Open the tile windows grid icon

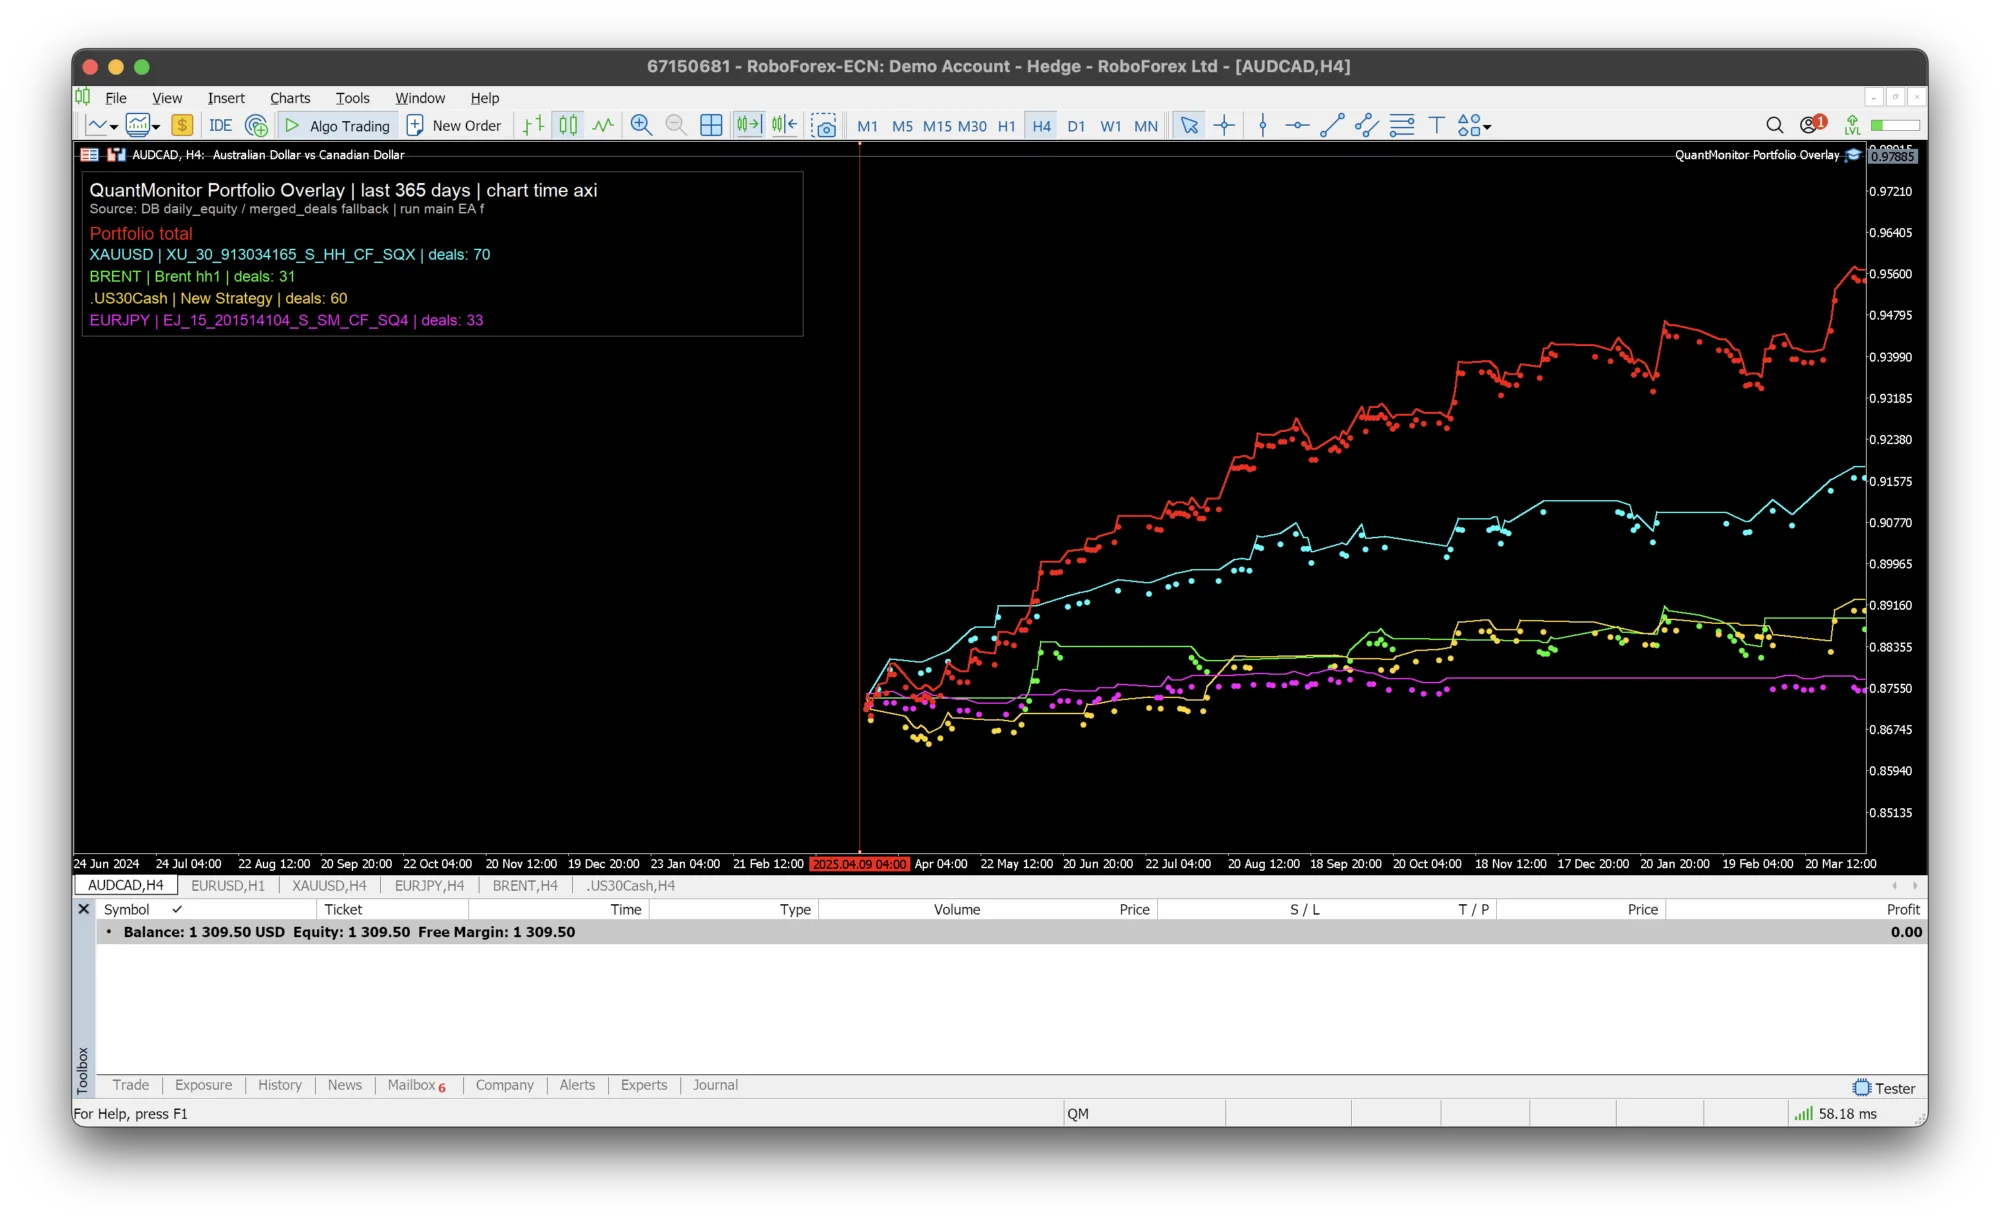pyautogui.click(x=711, y=125)
